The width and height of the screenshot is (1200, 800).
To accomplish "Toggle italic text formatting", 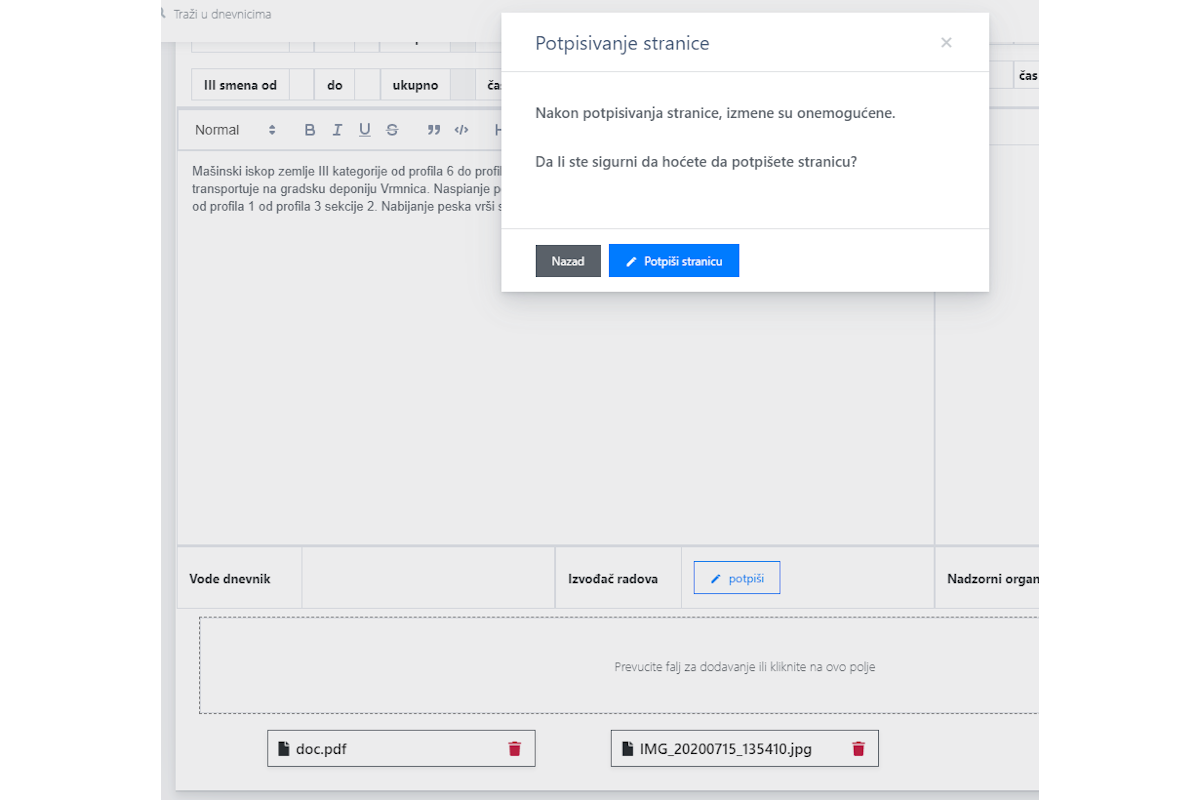I will [x=337, y=130].
